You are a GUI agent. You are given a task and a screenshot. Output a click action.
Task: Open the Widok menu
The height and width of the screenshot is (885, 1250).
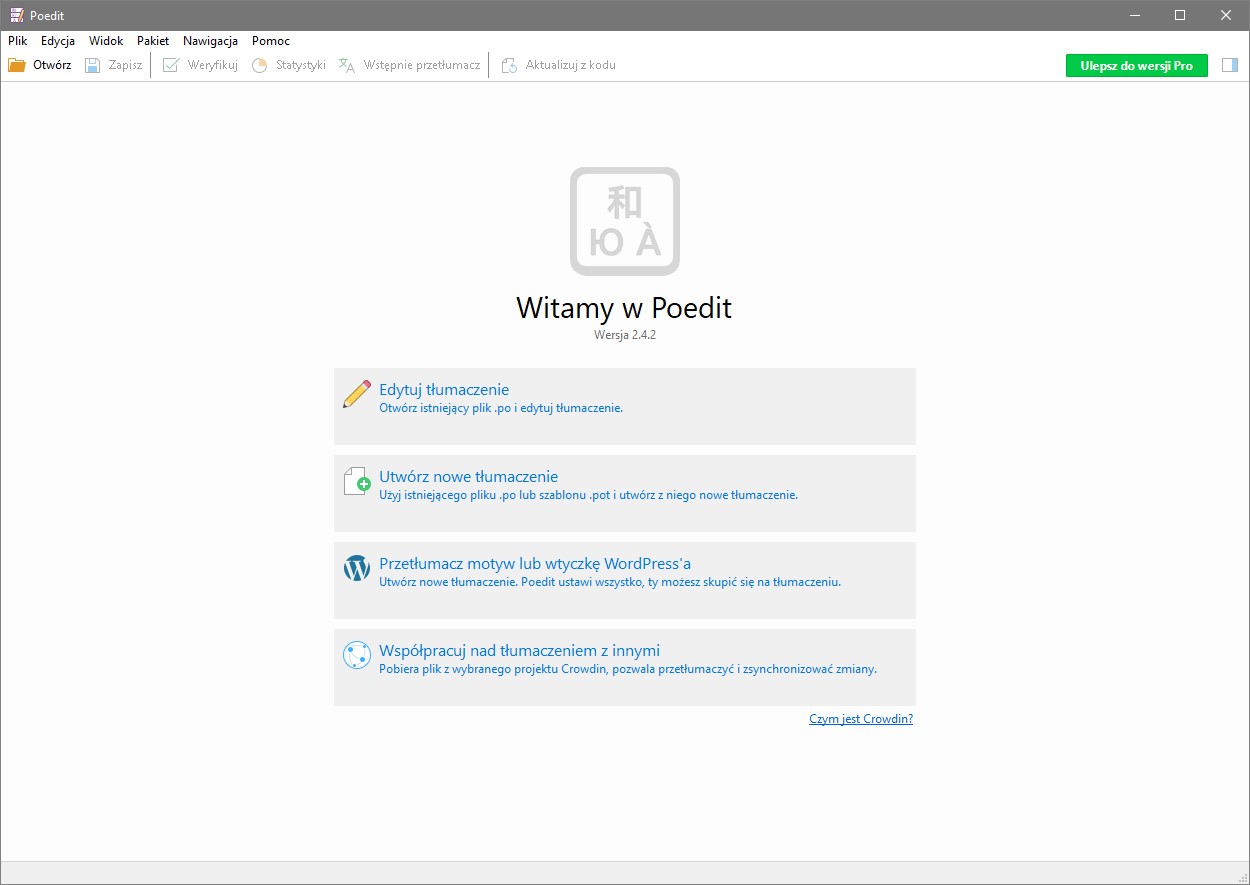point(106,41)
